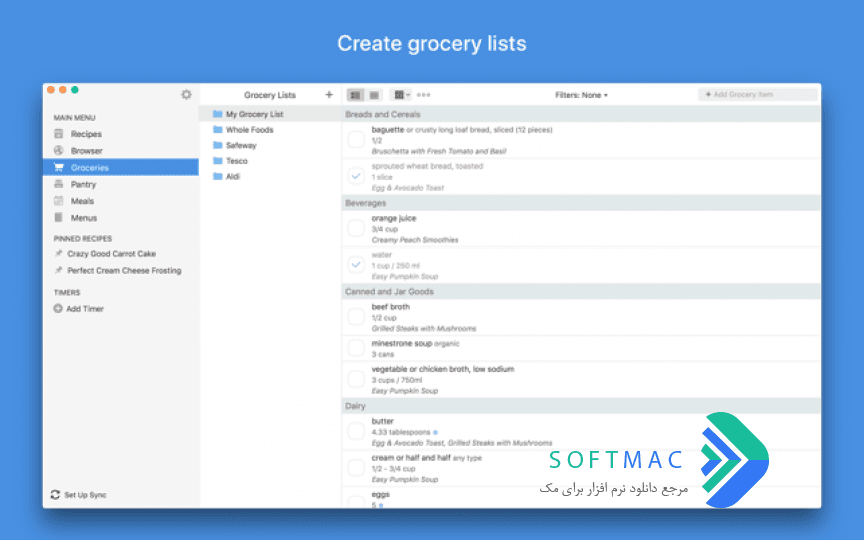Screen dimensions: 864x540
Task: Check off vegetable or chicken broth item
Action: pyautogui.click(x=356, y=380)
